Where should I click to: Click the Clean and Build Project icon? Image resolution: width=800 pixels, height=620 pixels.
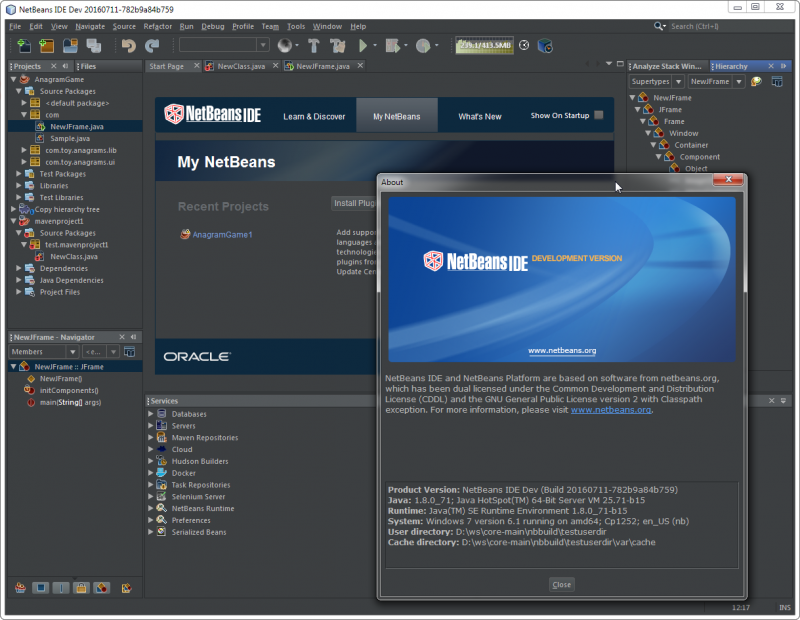(337, 45)
